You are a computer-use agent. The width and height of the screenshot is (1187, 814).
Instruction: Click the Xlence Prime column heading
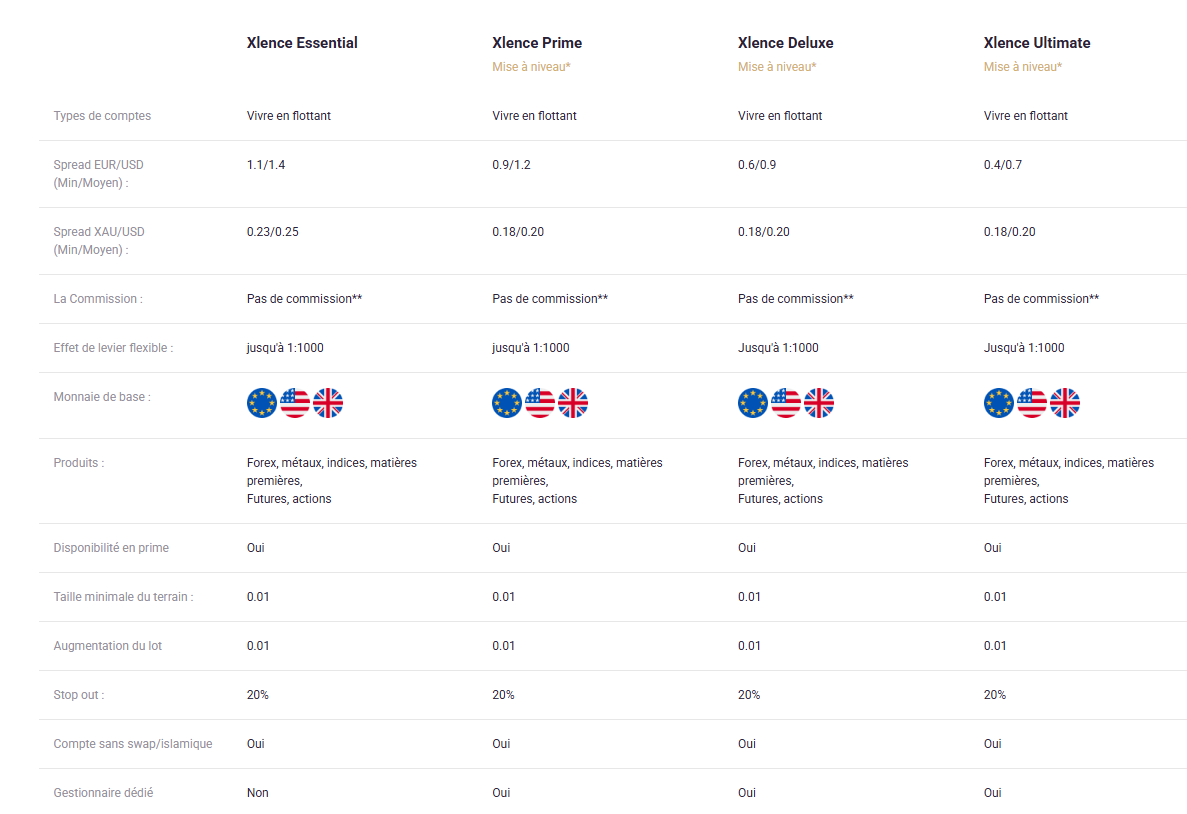tap(537, 43)
